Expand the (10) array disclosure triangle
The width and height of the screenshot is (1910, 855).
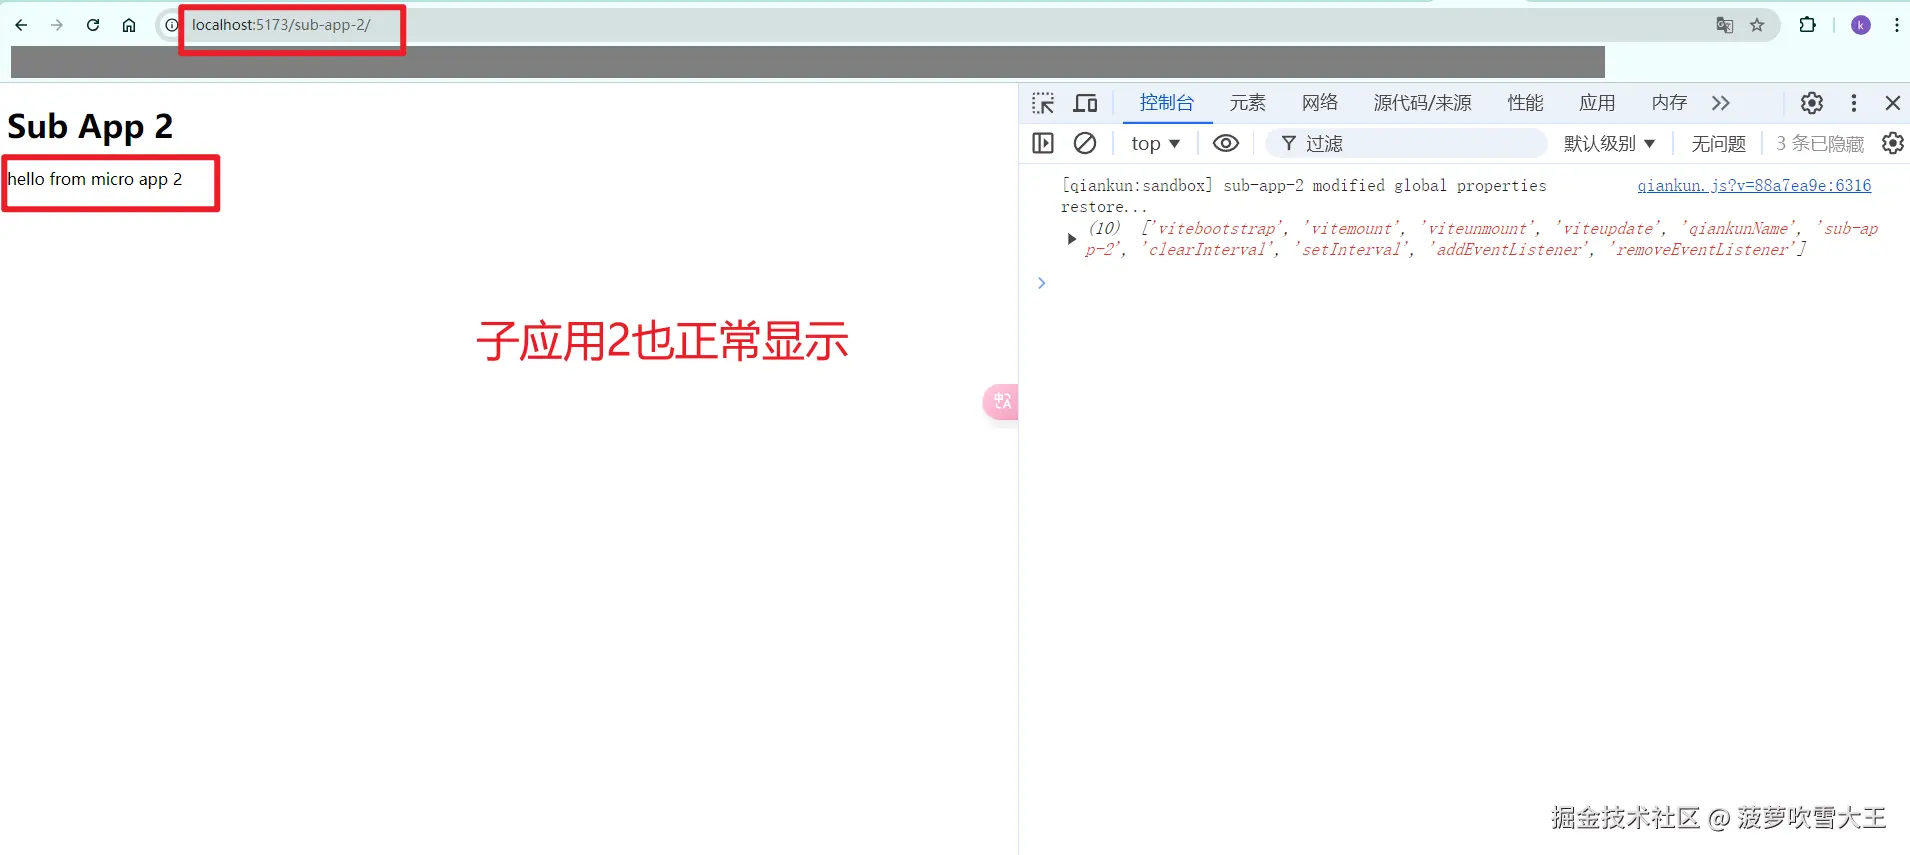[1071, 239]
